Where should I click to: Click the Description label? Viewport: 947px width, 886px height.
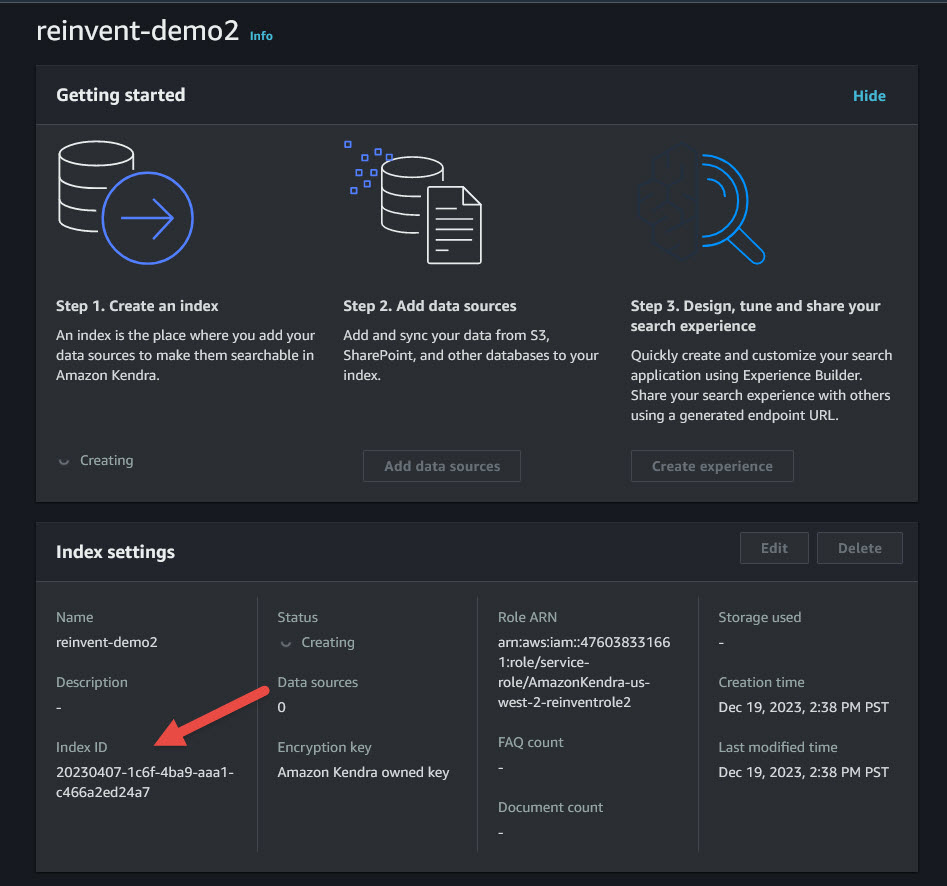tap(92, 682)
